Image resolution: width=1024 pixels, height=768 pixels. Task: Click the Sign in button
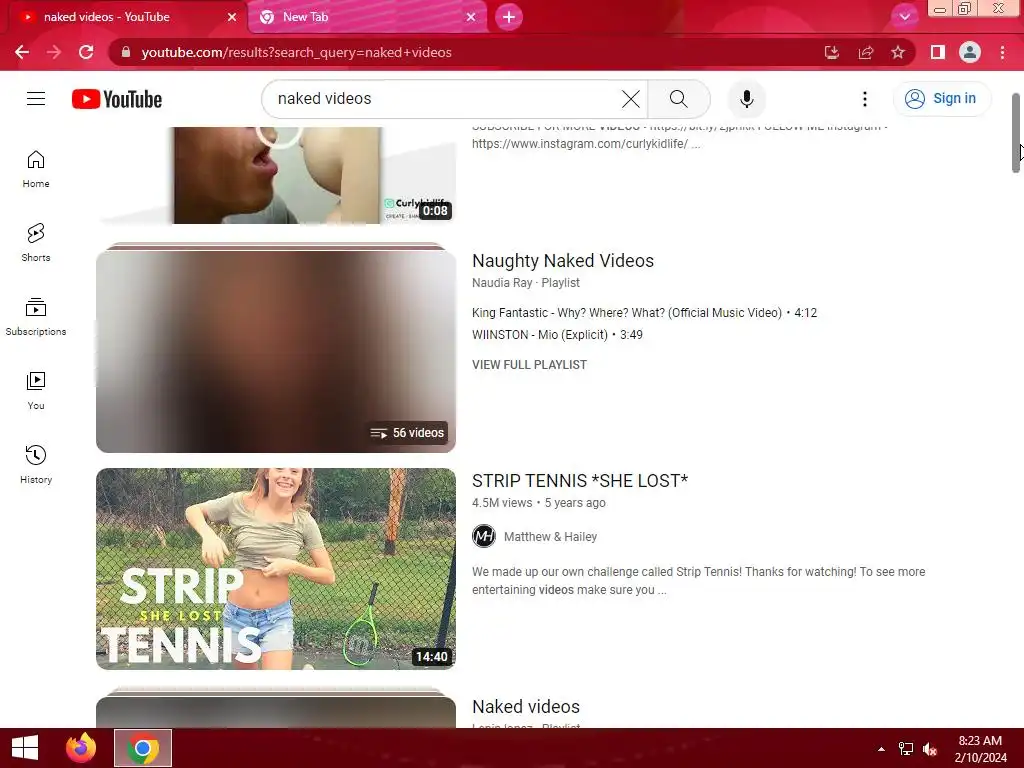click(942, 99)
